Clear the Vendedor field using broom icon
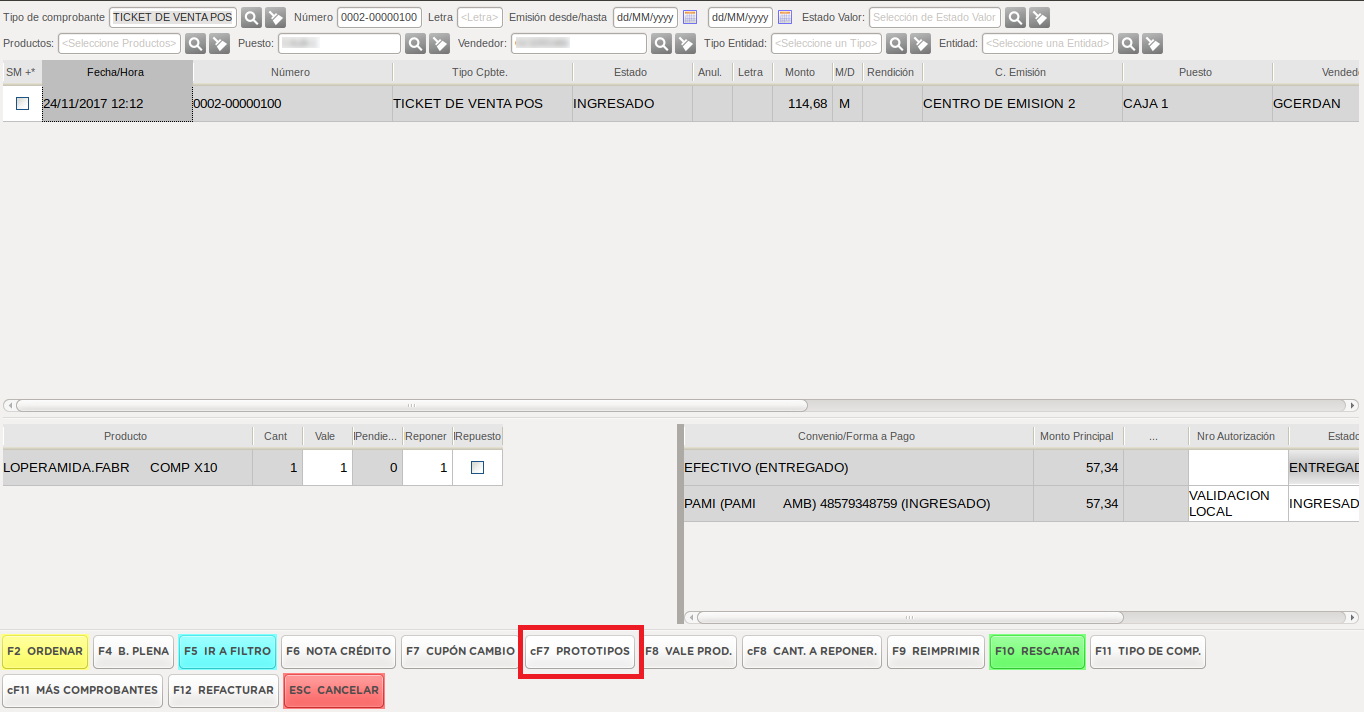 click(x=685, y=44)
